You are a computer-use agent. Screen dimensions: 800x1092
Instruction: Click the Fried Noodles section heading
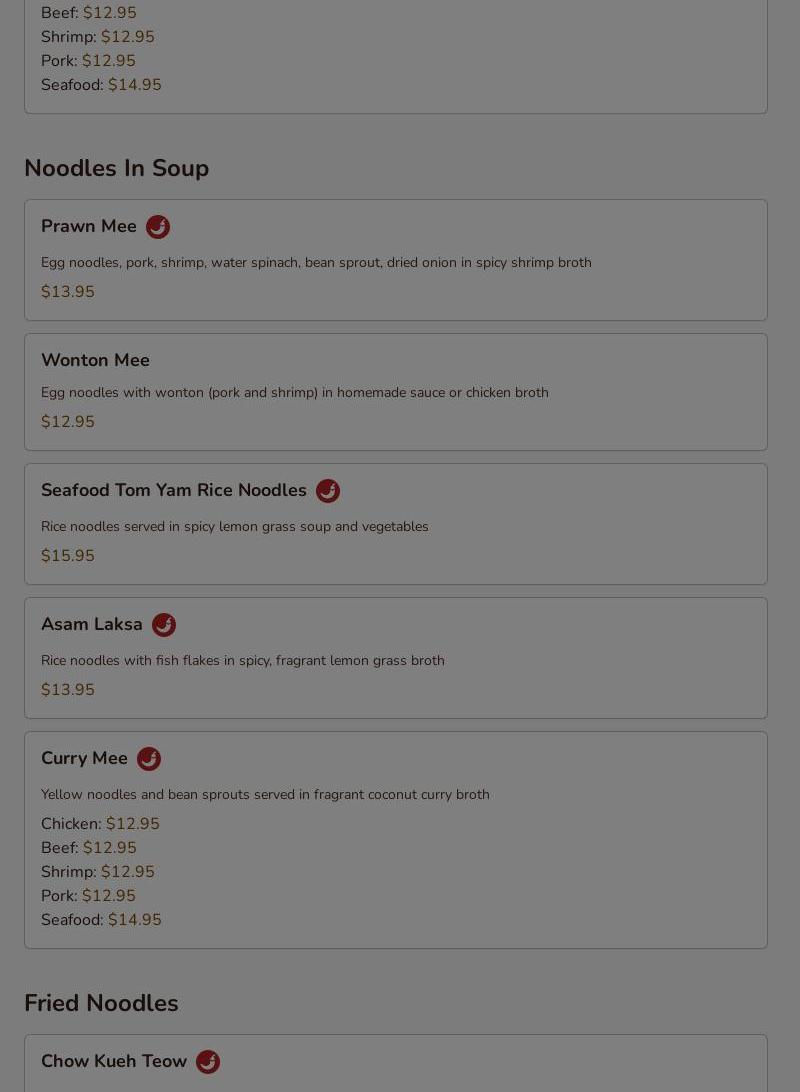(101, 1003)
